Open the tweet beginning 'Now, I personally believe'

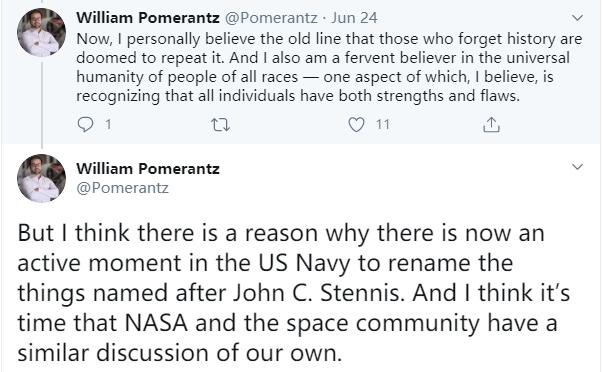point(329,67)
